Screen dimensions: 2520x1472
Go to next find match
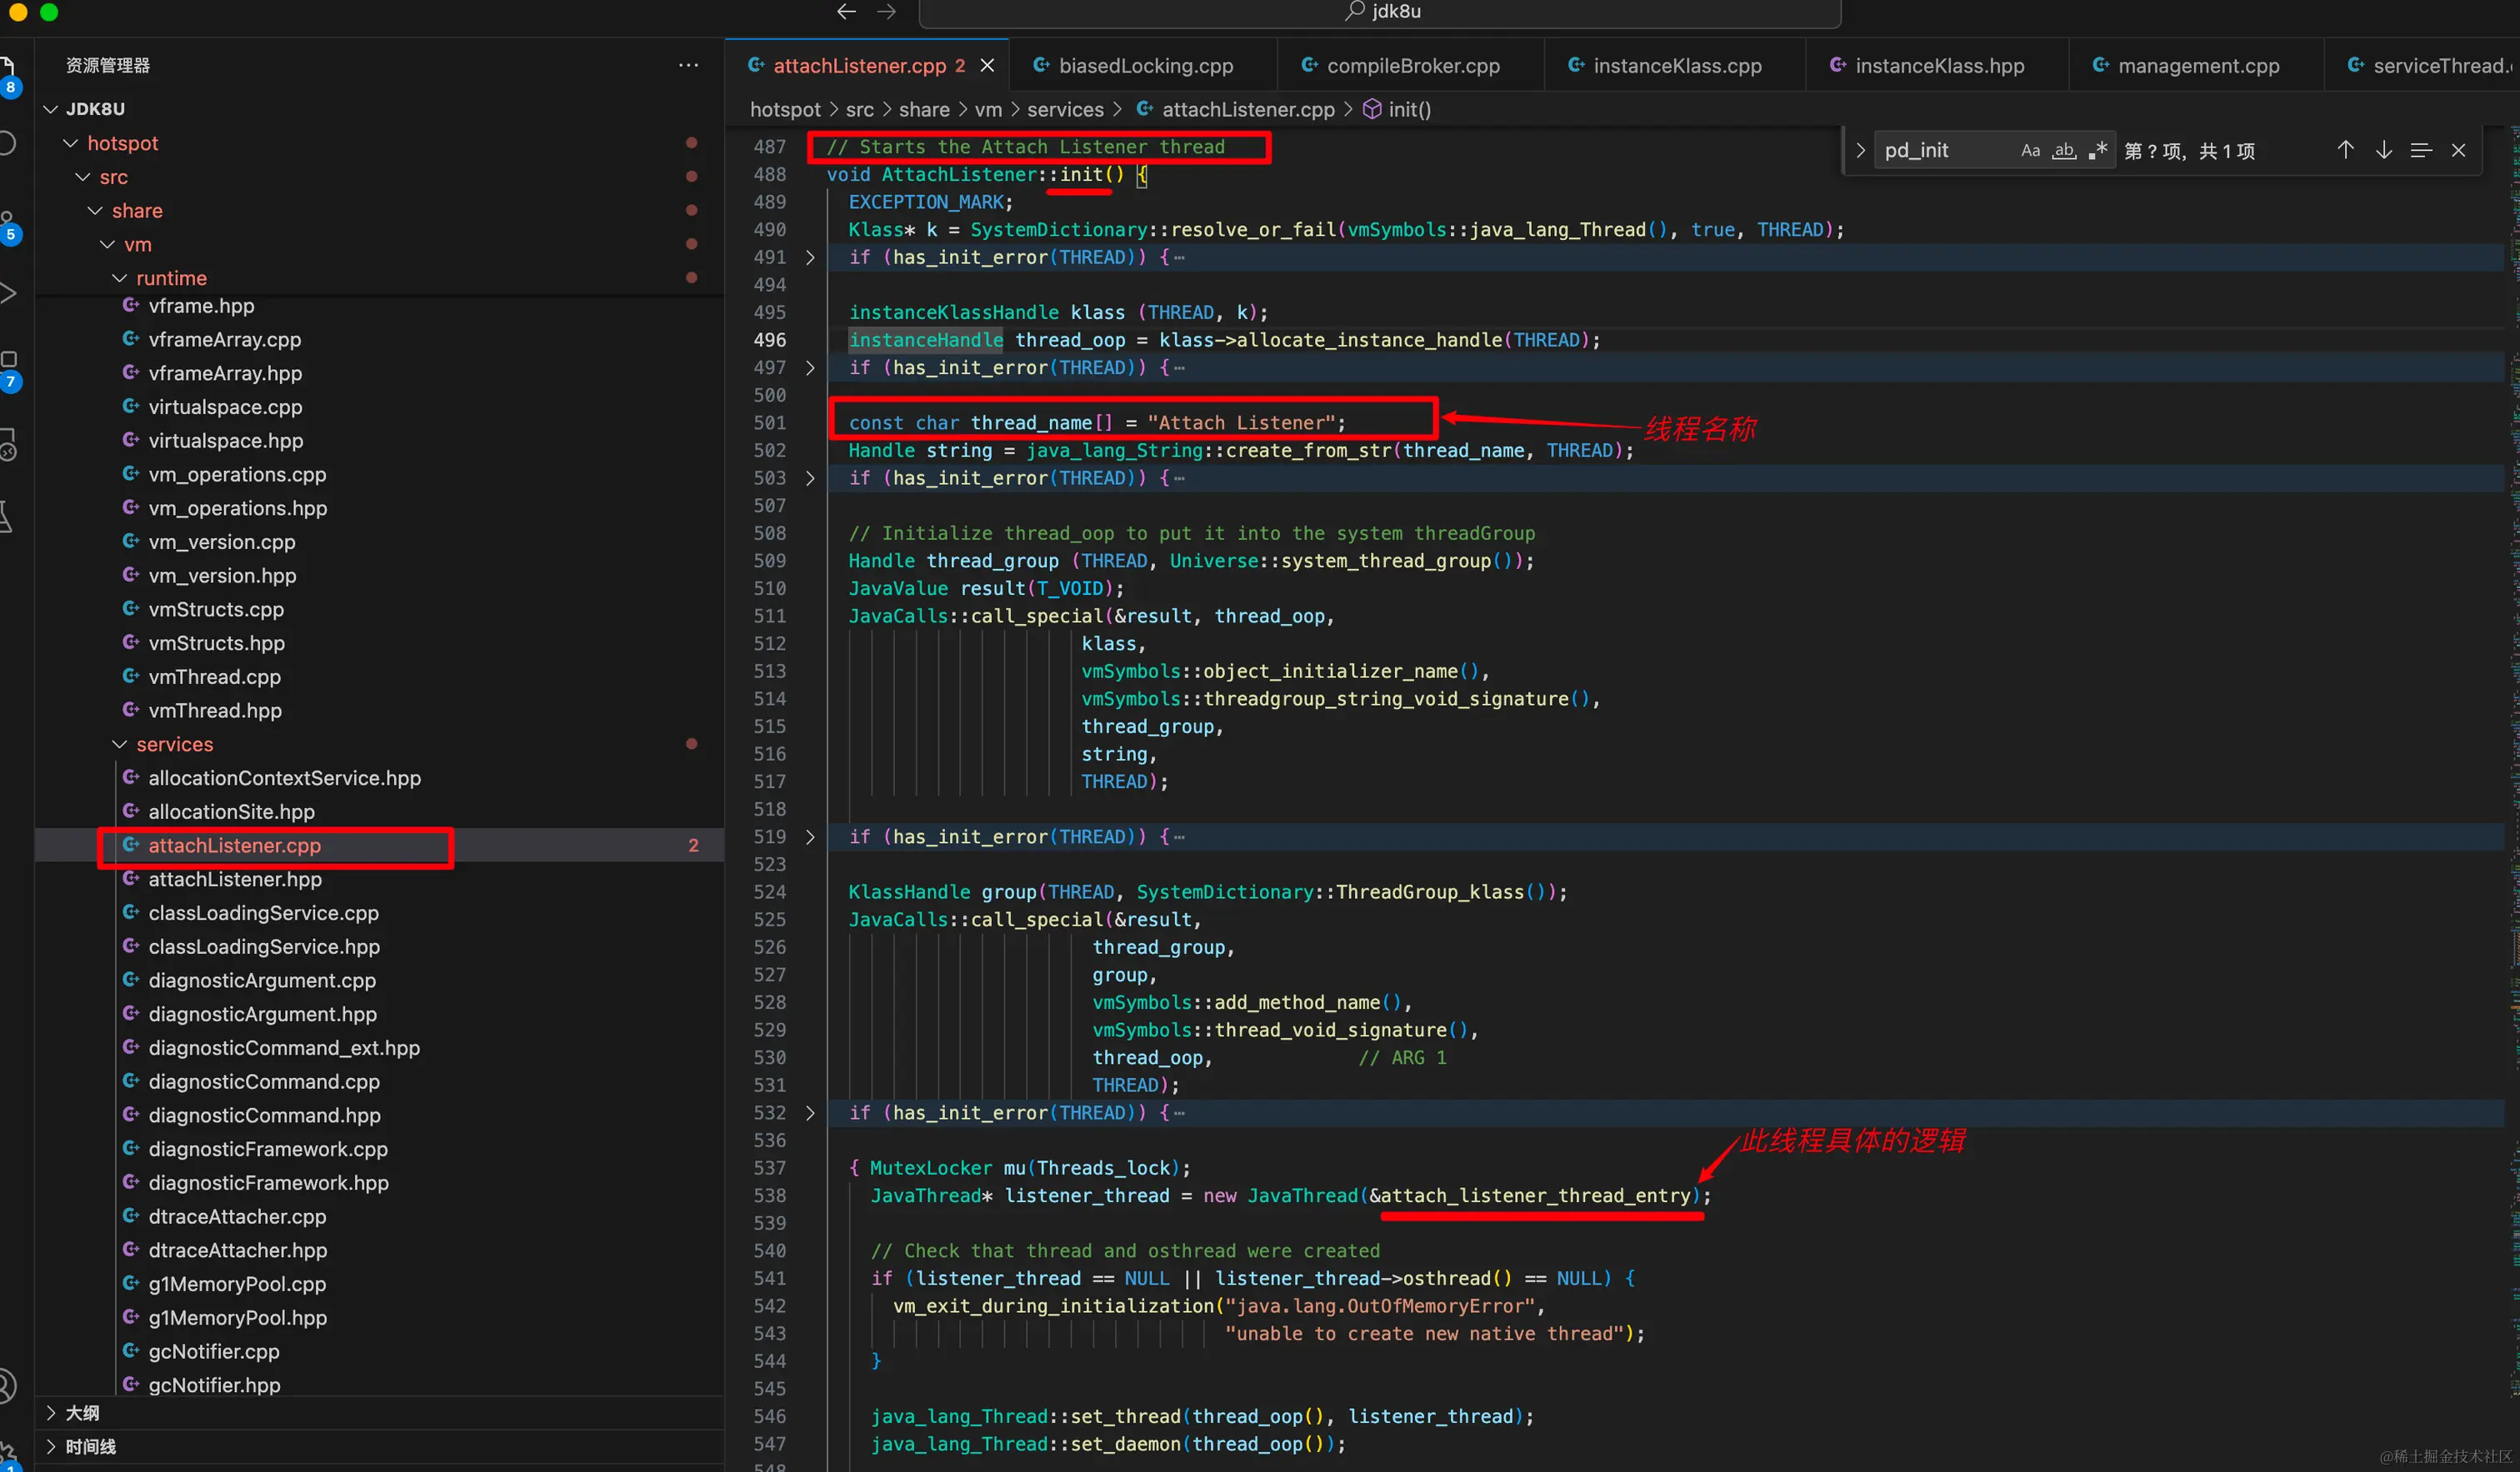[2383, 150]
